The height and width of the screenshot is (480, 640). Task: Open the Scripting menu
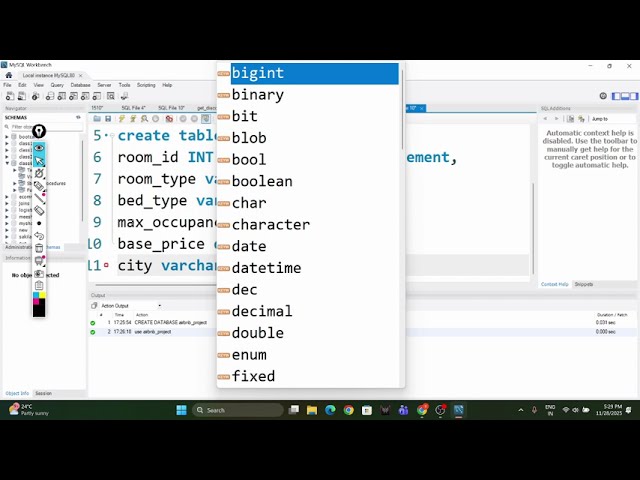(146, 85)
